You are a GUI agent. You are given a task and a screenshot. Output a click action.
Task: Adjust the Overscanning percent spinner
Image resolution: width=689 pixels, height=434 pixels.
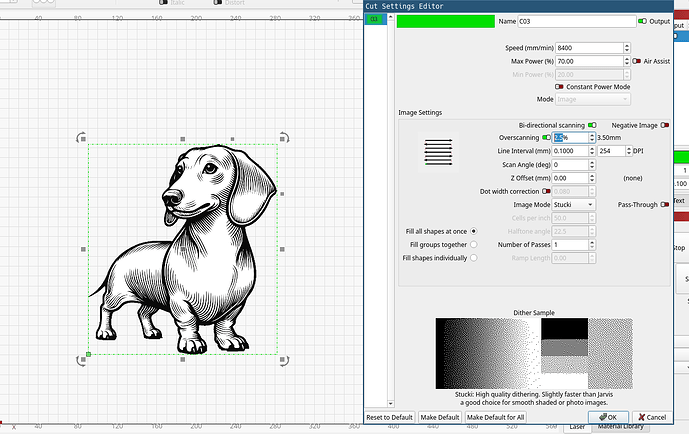tap(592, 137)
